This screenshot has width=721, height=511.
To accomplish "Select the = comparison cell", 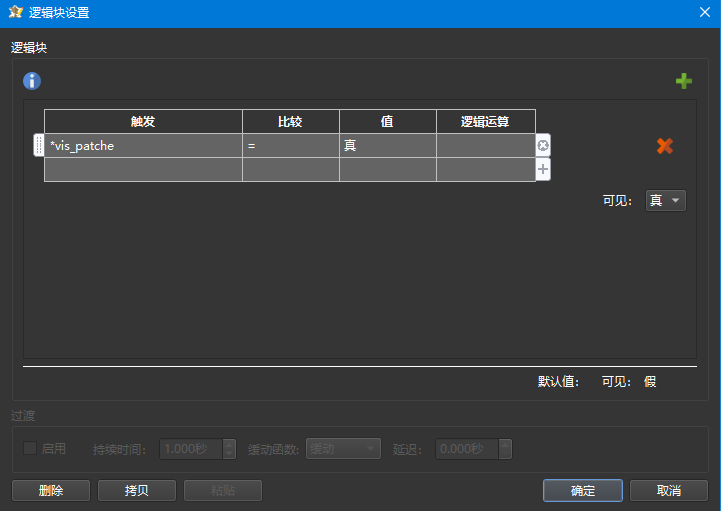I will [x=291, y=146].
